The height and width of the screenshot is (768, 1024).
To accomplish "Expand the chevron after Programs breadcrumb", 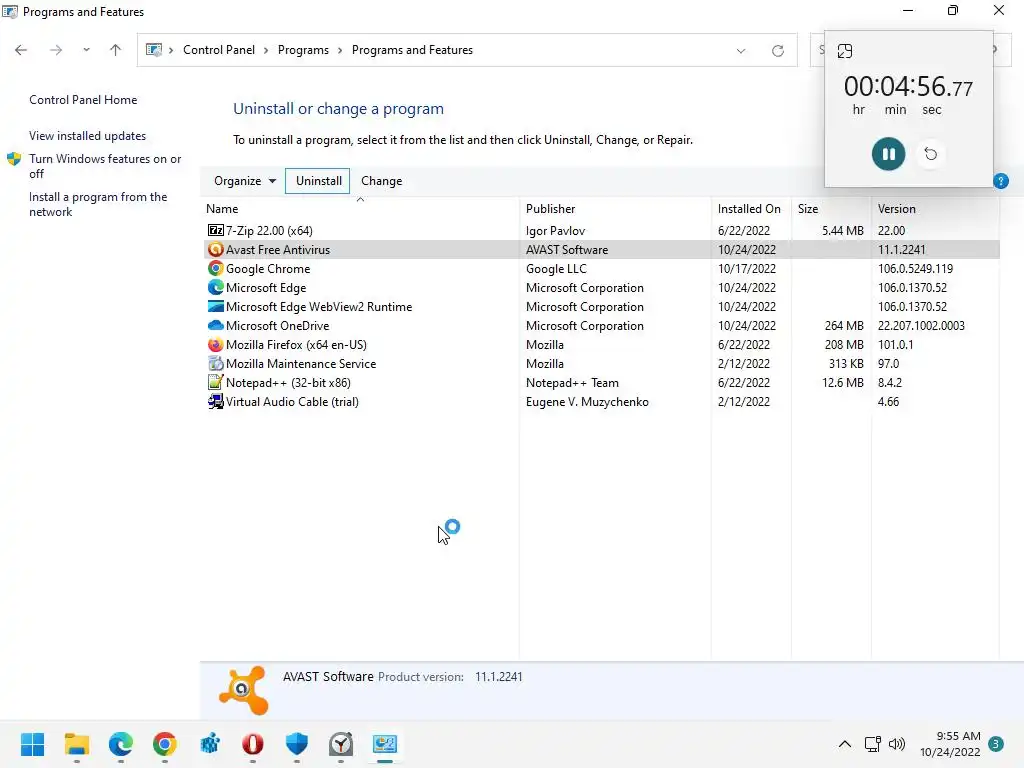I will click(x=340, y=50).
